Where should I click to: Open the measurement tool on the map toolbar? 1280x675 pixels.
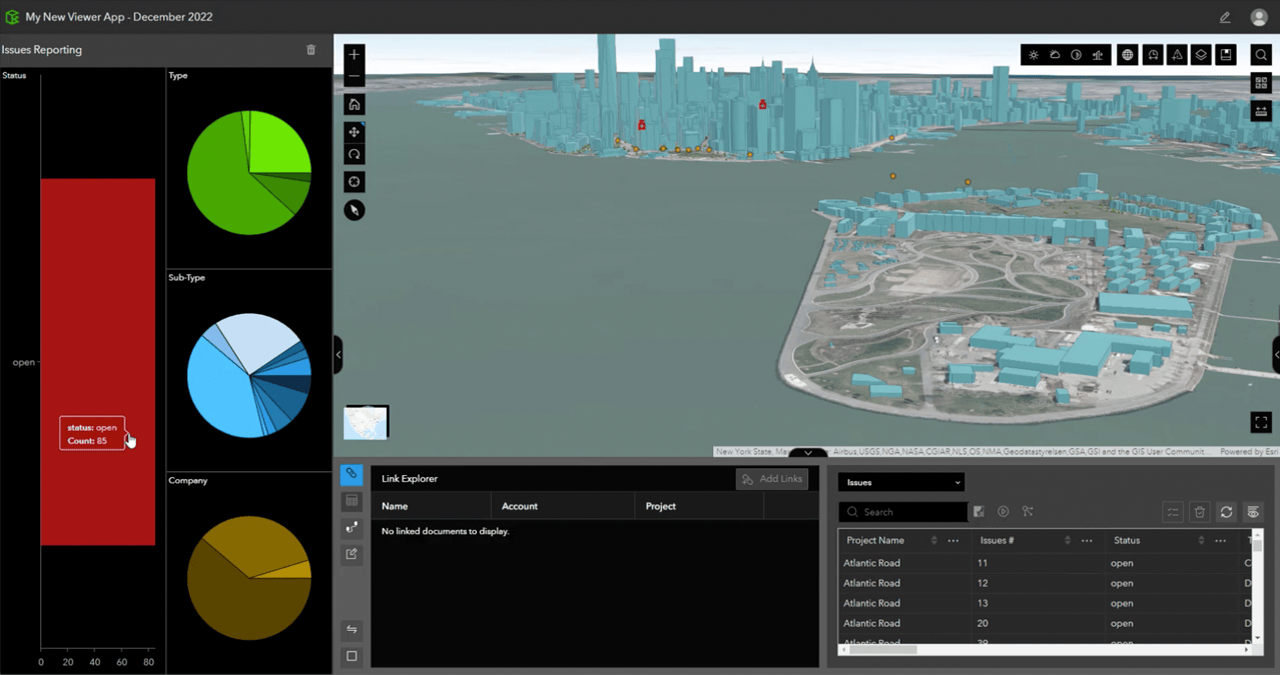point(1177,55)
